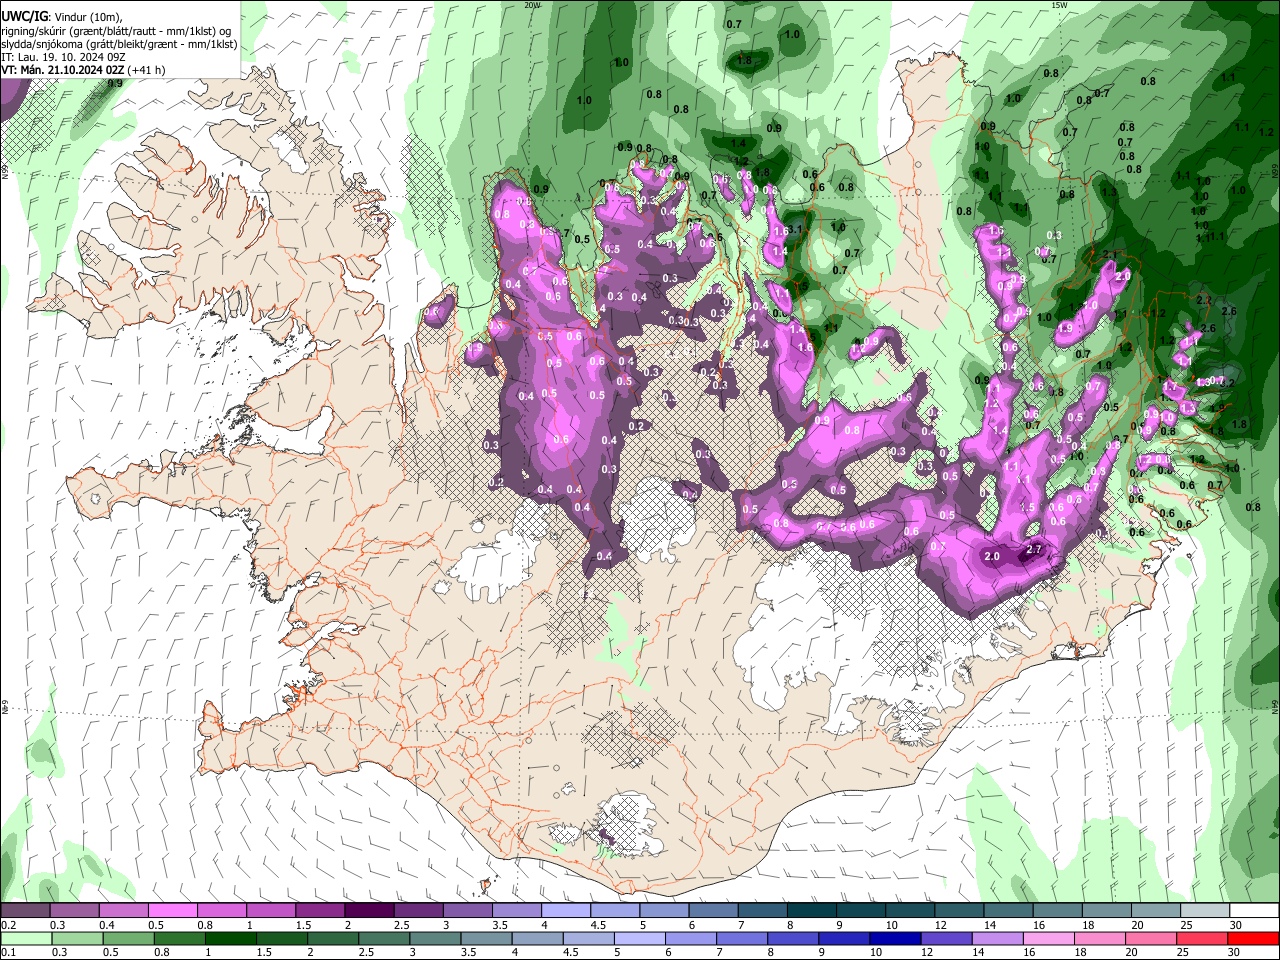Pick lower legend swatch starting at 2
This screenshot has width=1280, height=960.
click(x=333, y=938)
